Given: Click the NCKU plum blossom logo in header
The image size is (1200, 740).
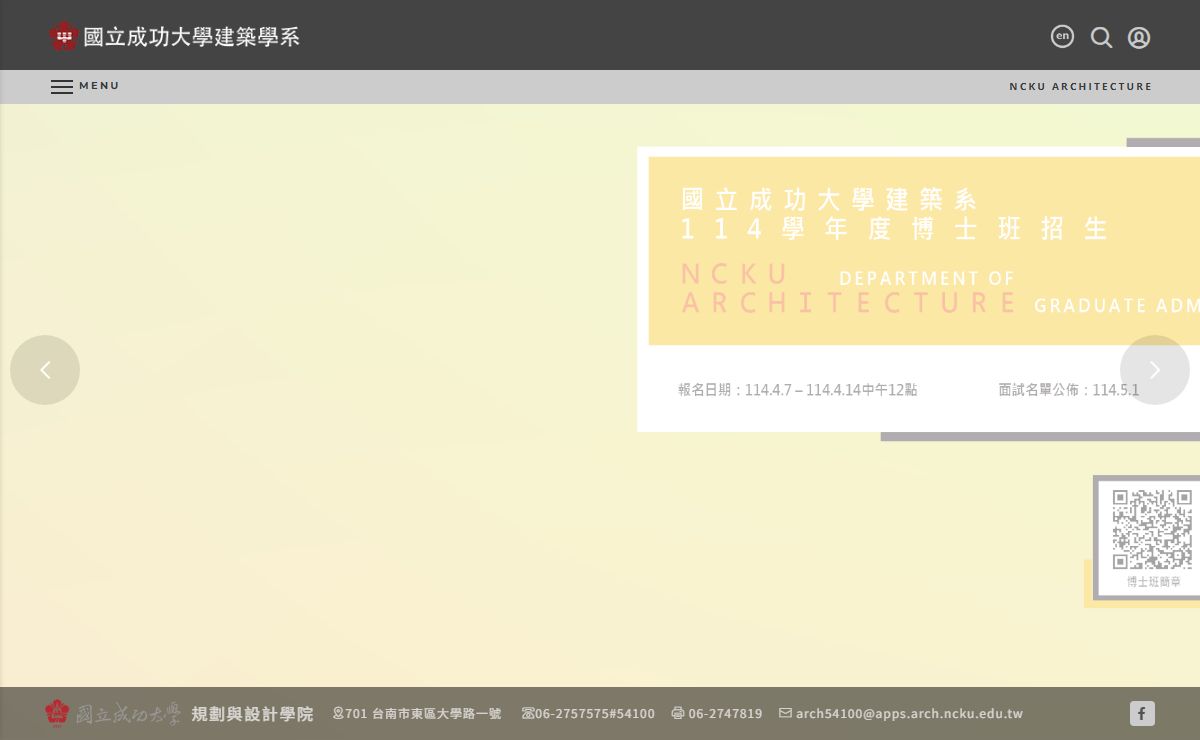Looking at the screenshot, I should point(64,37).
